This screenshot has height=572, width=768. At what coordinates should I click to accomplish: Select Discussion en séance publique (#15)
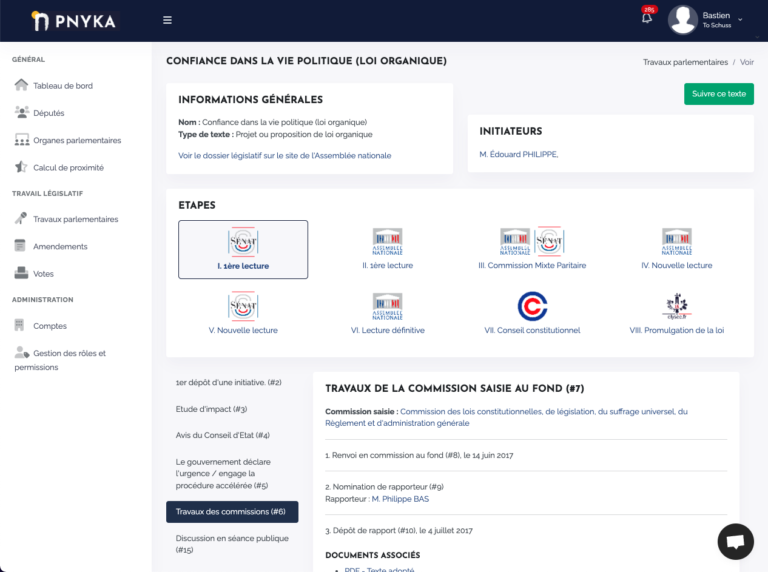[232, 544]
